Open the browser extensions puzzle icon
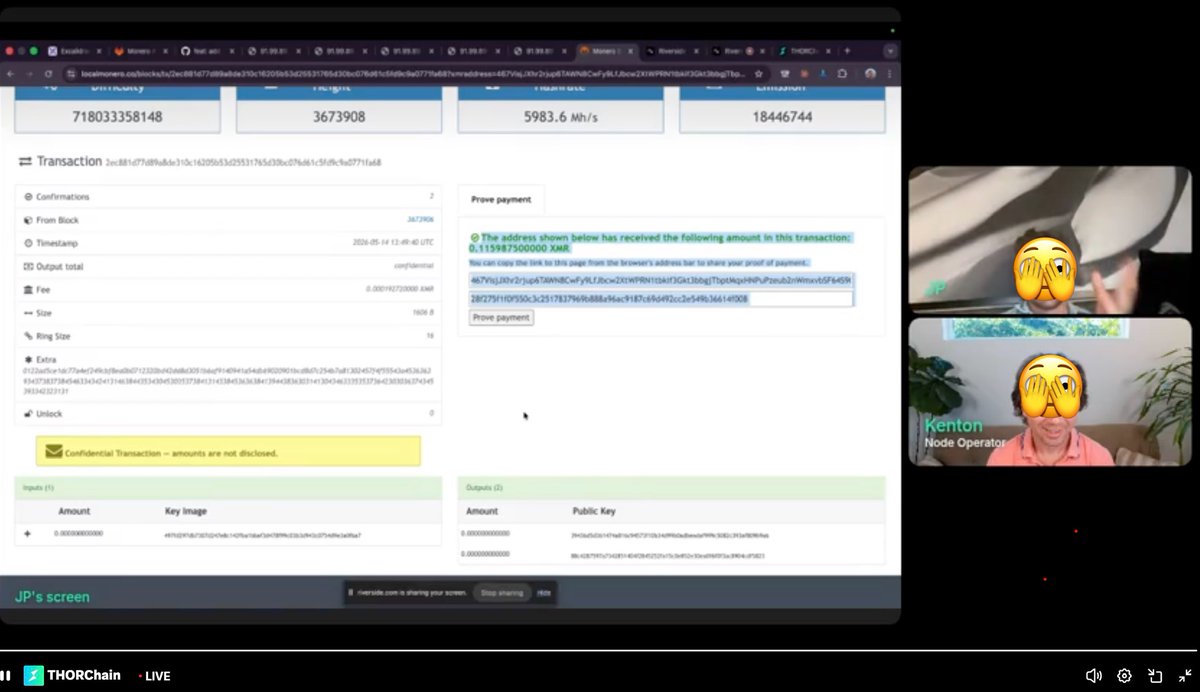This screenshot has height=692, width=1200. click(x=841, y=74)
